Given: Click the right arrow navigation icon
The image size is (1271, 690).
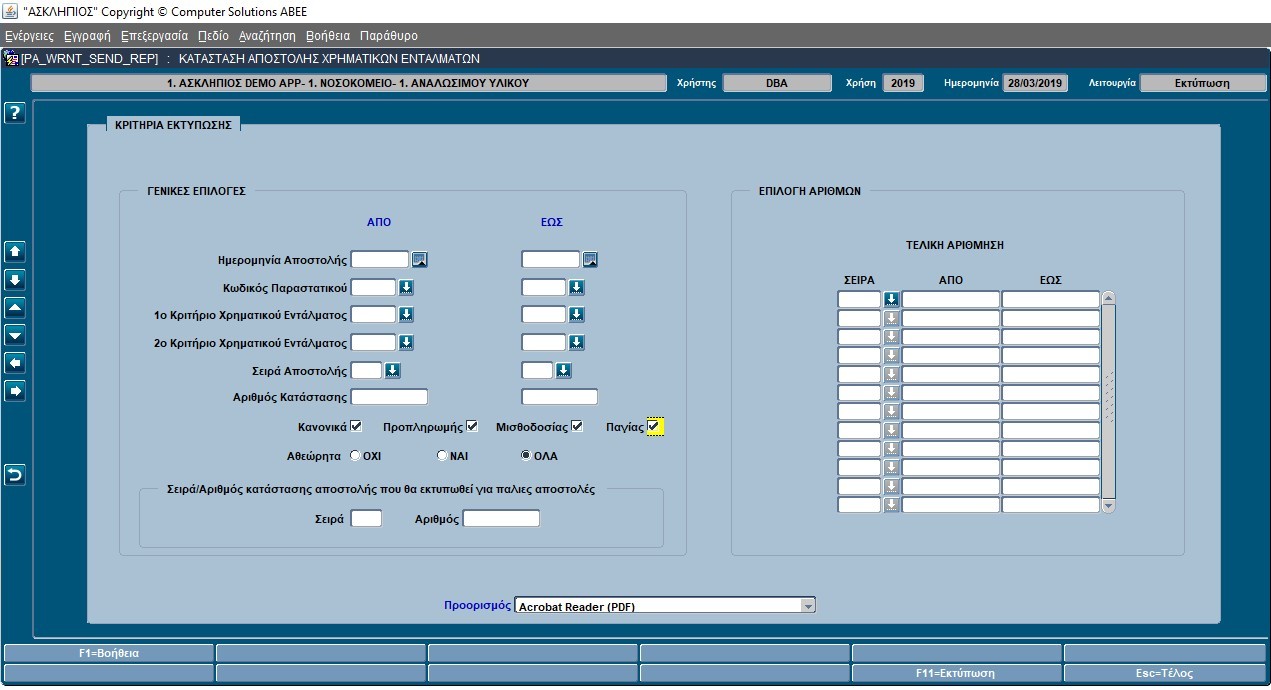Looking at the screenshot, I should (15, 392).
